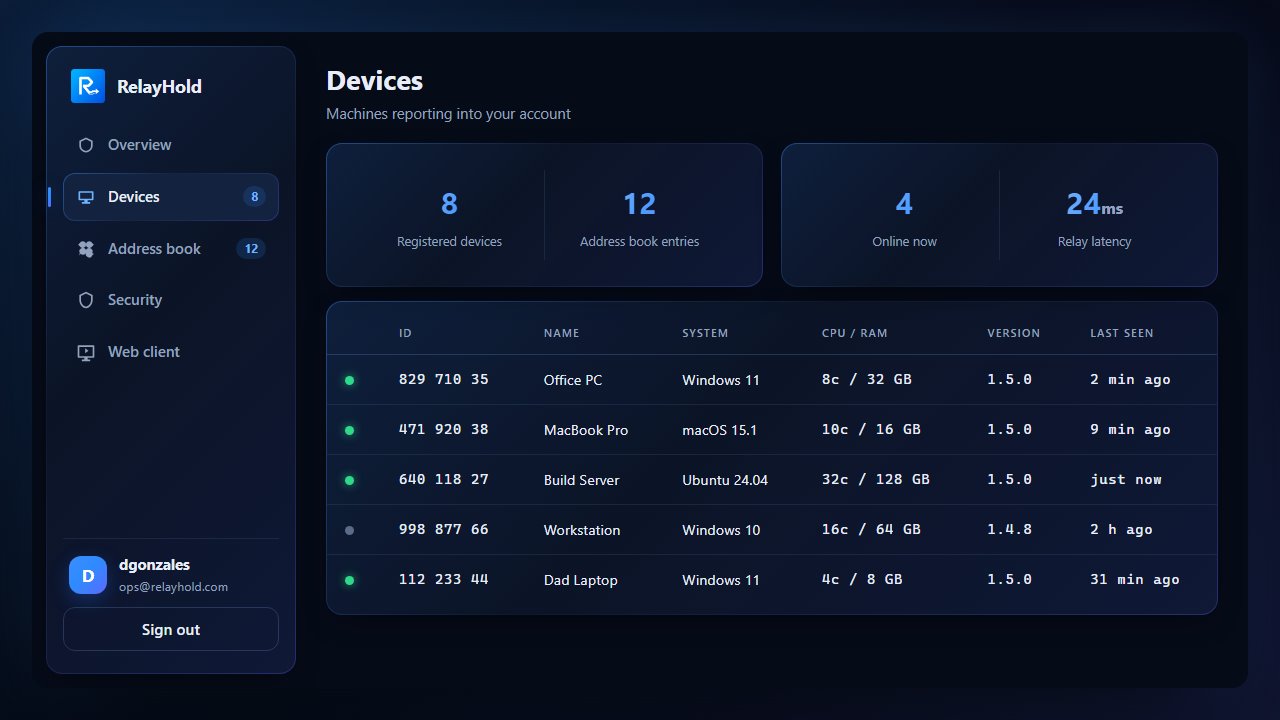1280x720 pixels.
Task: Click the 31 min ago cell
Action: point(1135,580)
